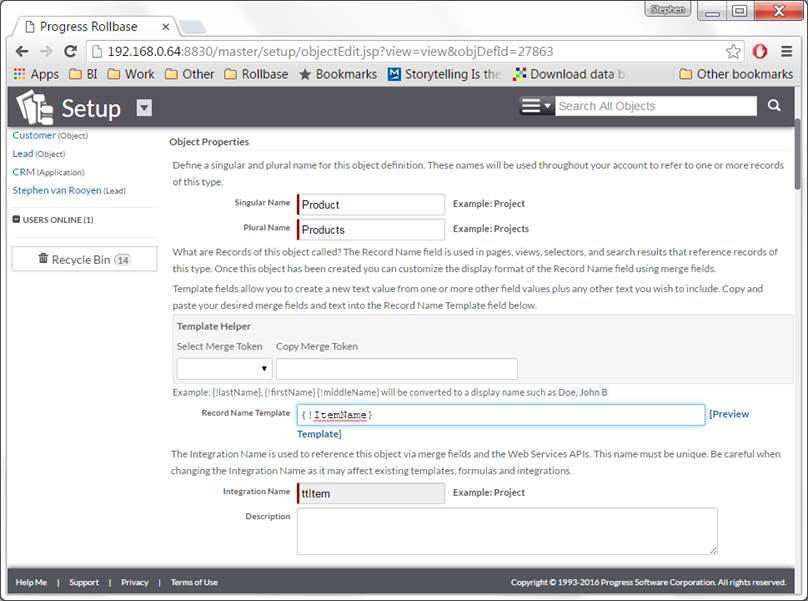The image size is (808, 601).
Task: Open a new browser tab
Action: [x=193, y=27]
